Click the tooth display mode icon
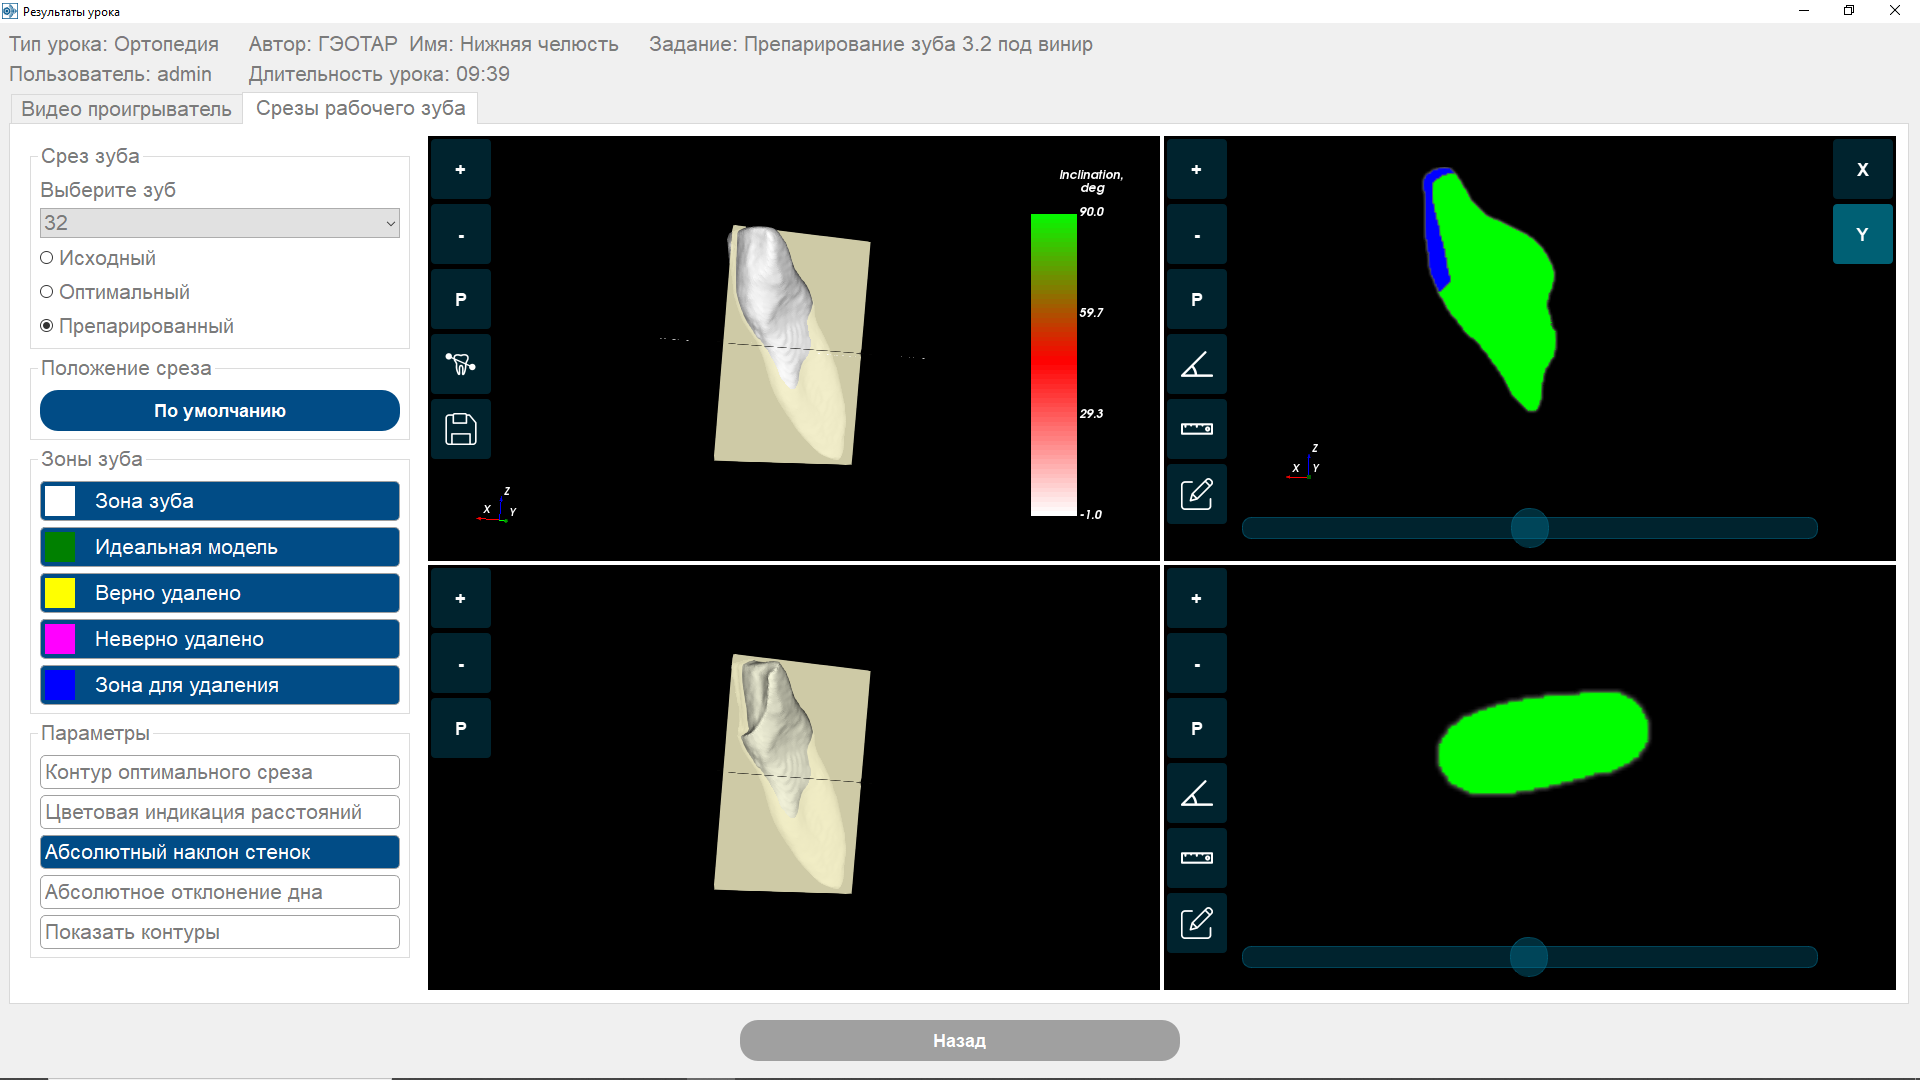This screenshot has height=1080, width=1920. (x=460, y=364)
